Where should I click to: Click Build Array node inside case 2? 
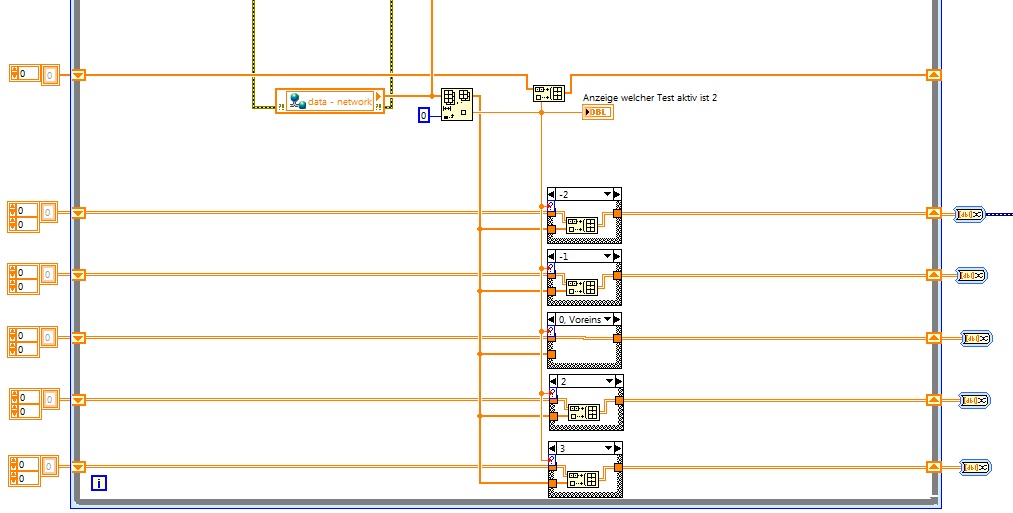(583, 412)
